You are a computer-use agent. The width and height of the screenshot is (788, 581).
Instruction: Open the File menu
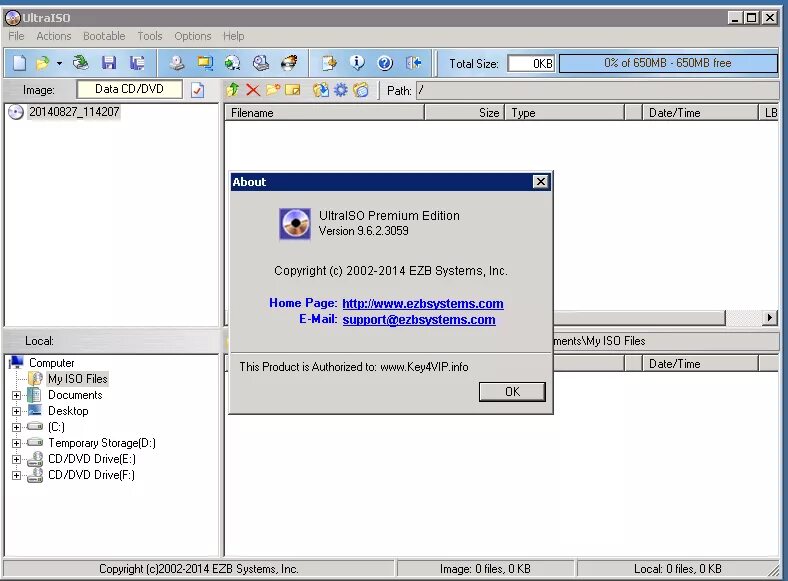point(16,36)
